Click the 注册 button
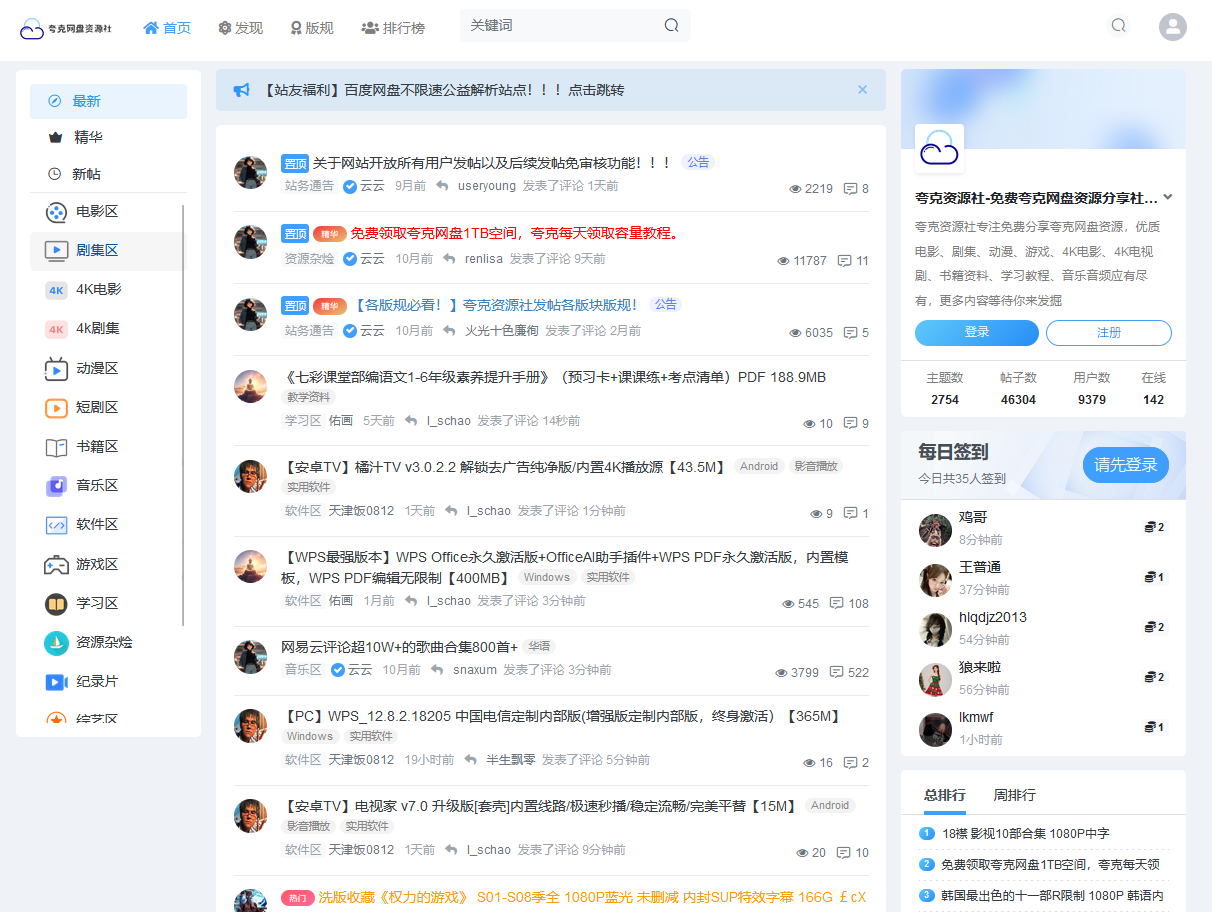 pos(1109,333)
